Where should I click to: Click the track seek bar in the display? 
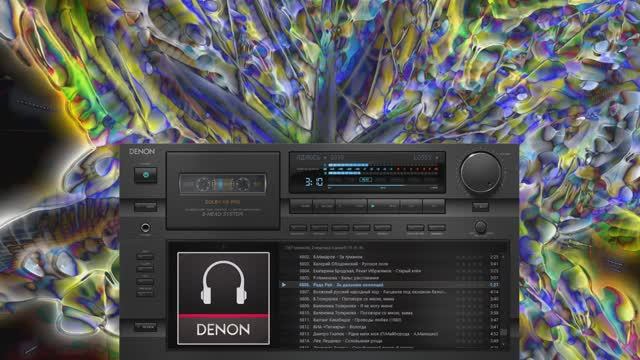(x=382, y=185)
